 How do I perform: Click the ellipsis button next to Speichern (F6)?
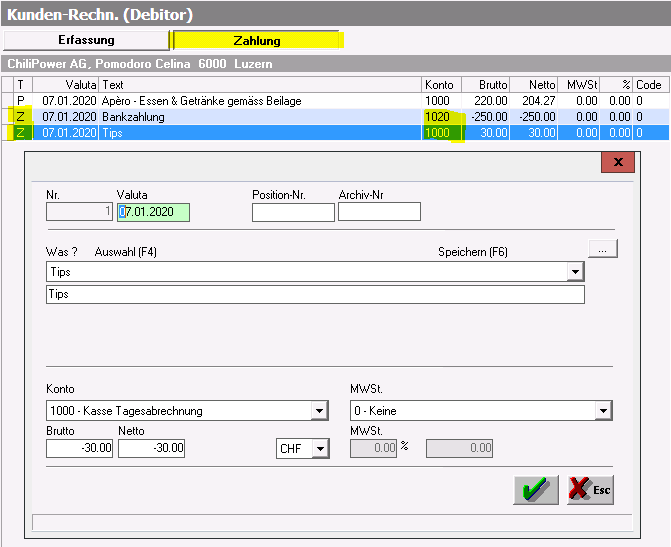603,249
